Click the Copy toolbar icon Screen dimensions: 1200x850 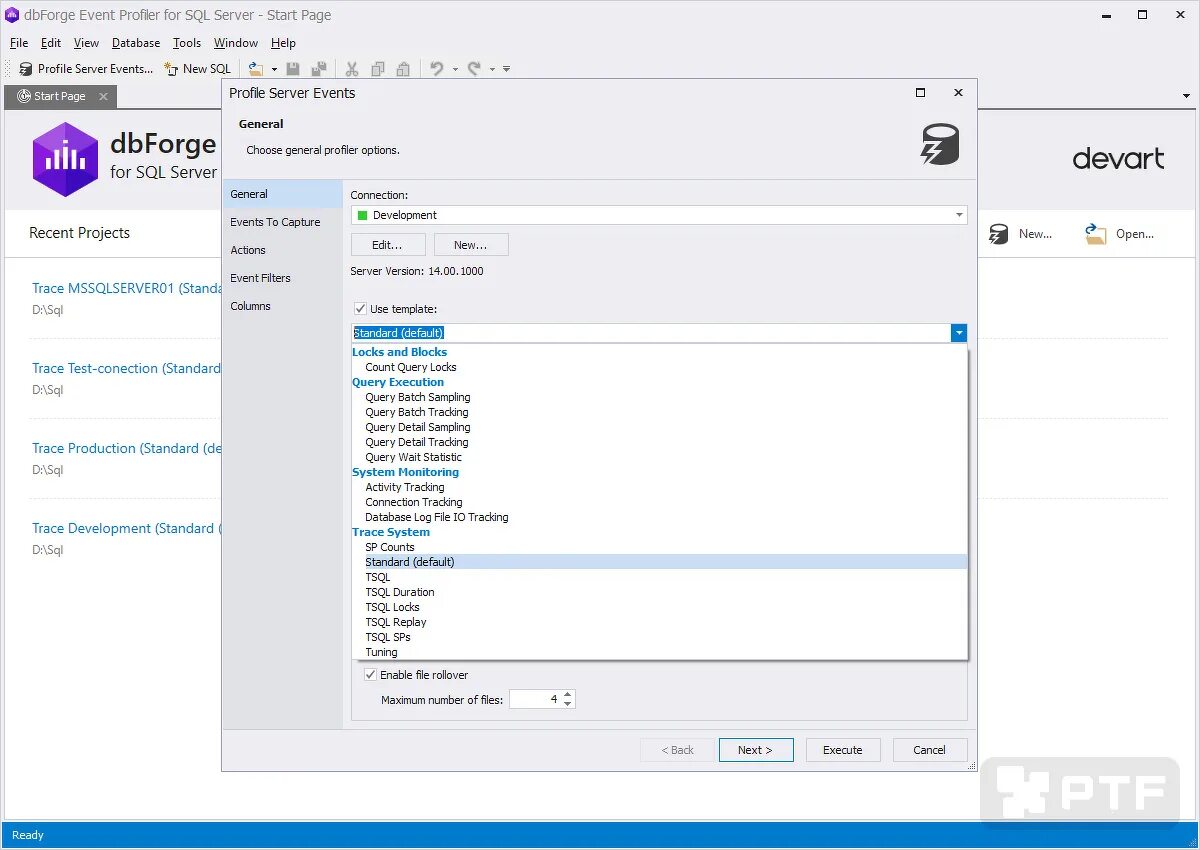pyautogui.click(x=377, y=69)
